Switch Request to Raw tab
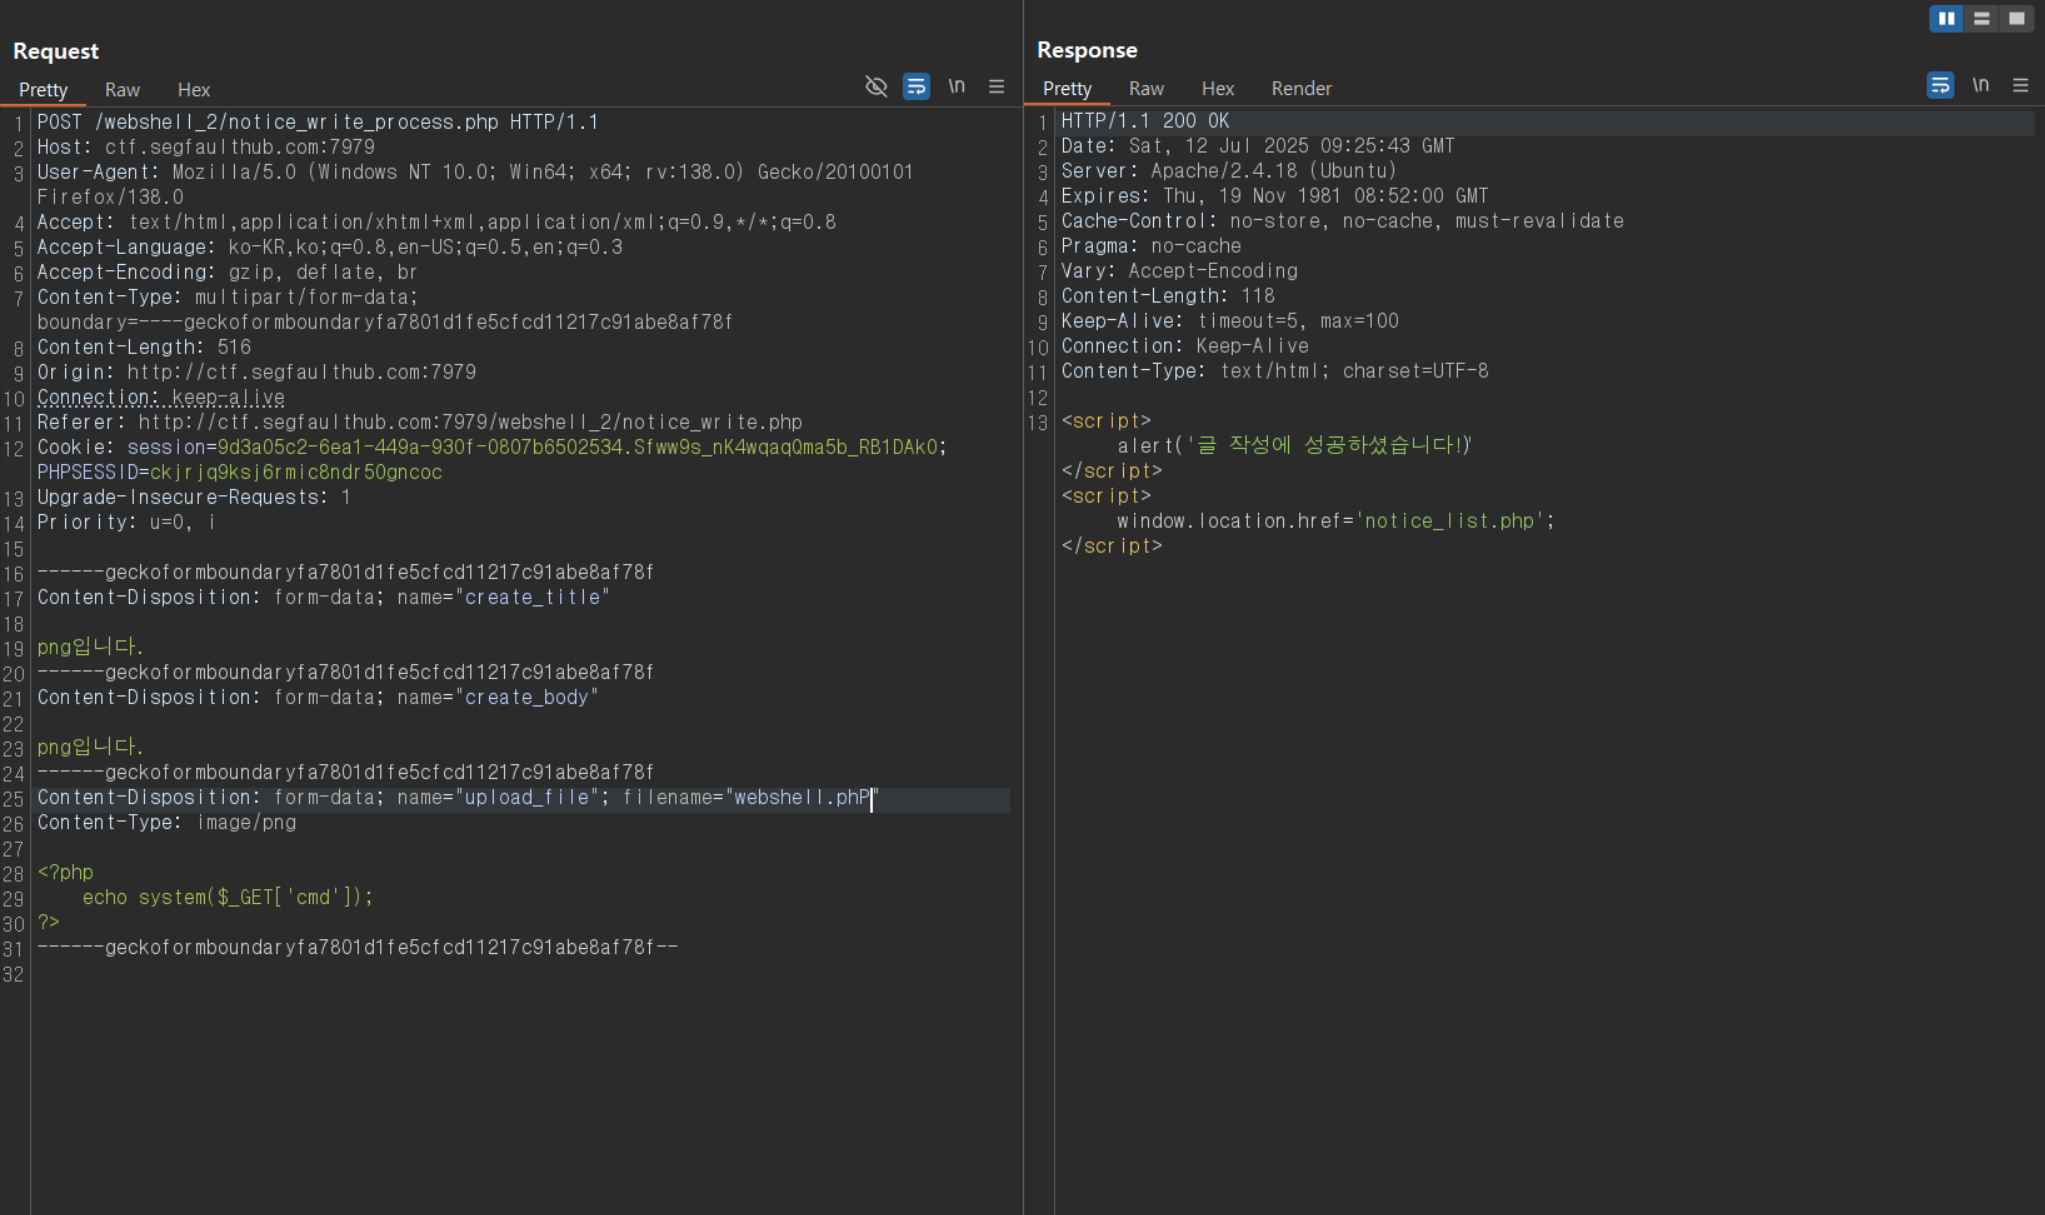2045x1215 pixels. (x=122, y=89)
